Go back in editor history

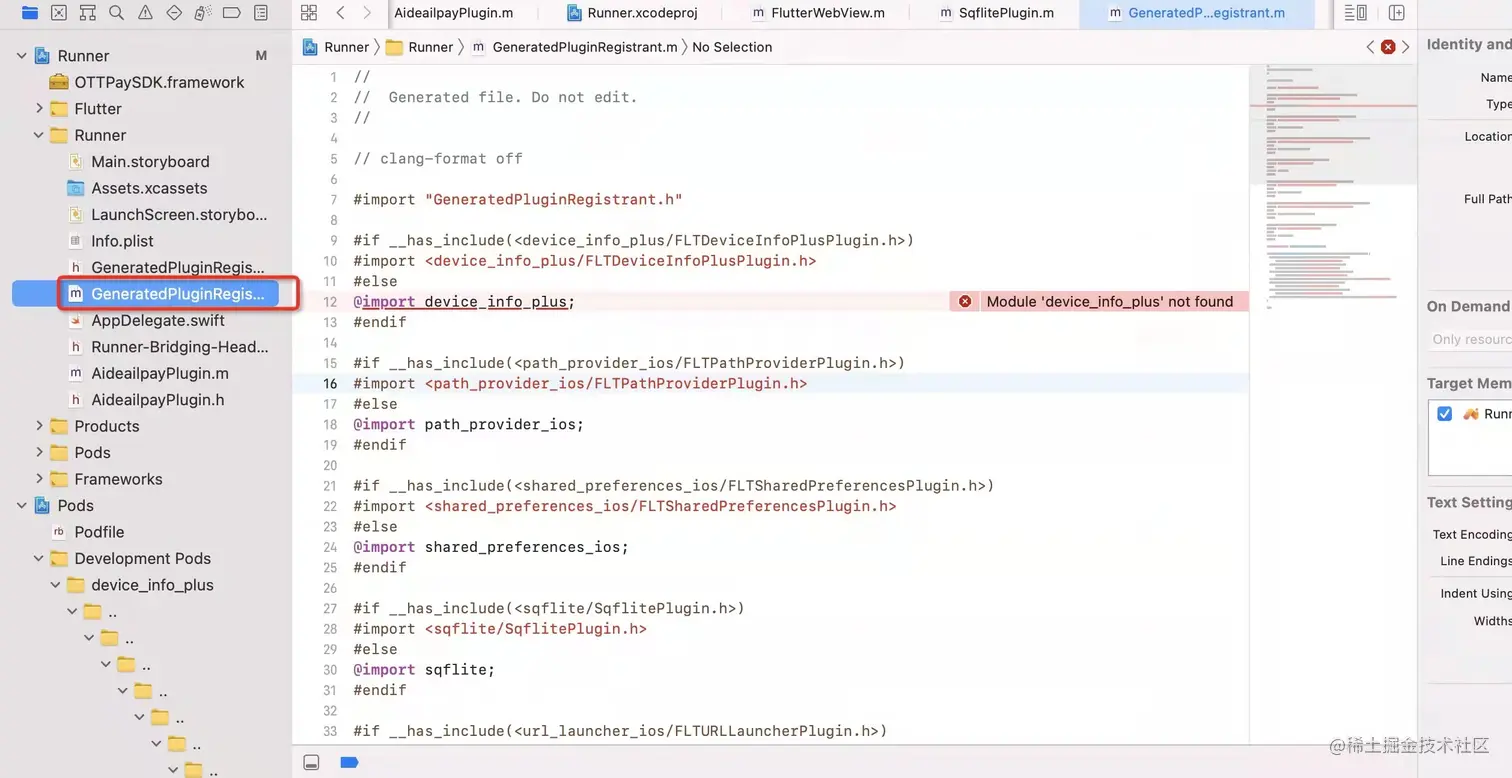coord(341,13)
